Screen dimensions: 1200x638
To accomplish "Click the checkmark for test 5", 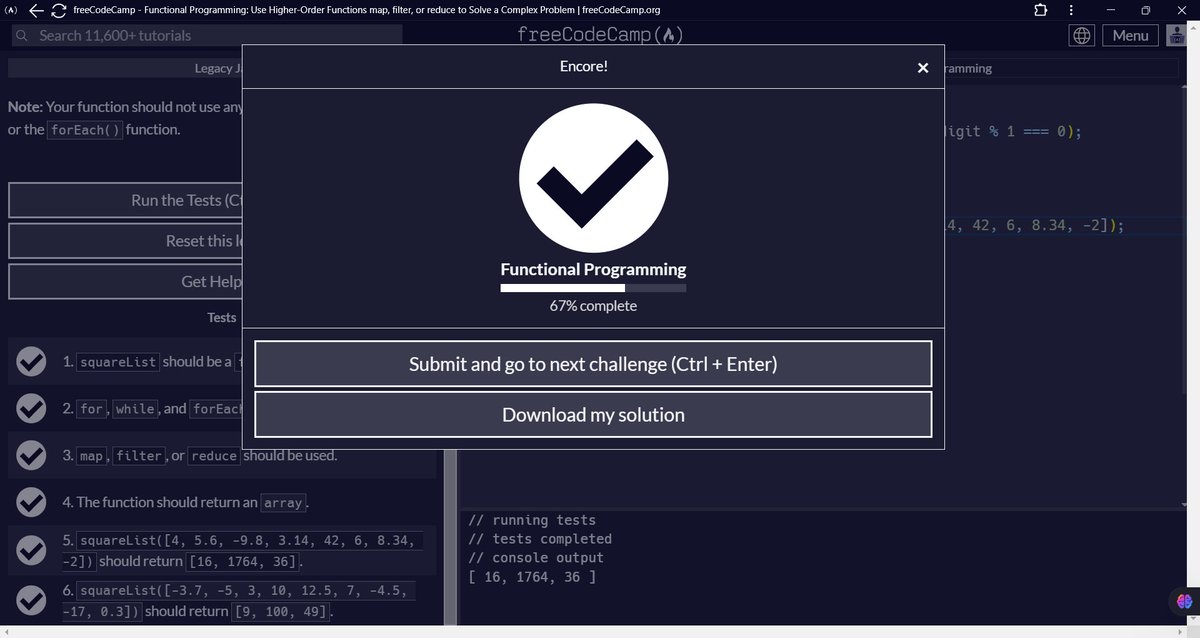I will (30, 549).
